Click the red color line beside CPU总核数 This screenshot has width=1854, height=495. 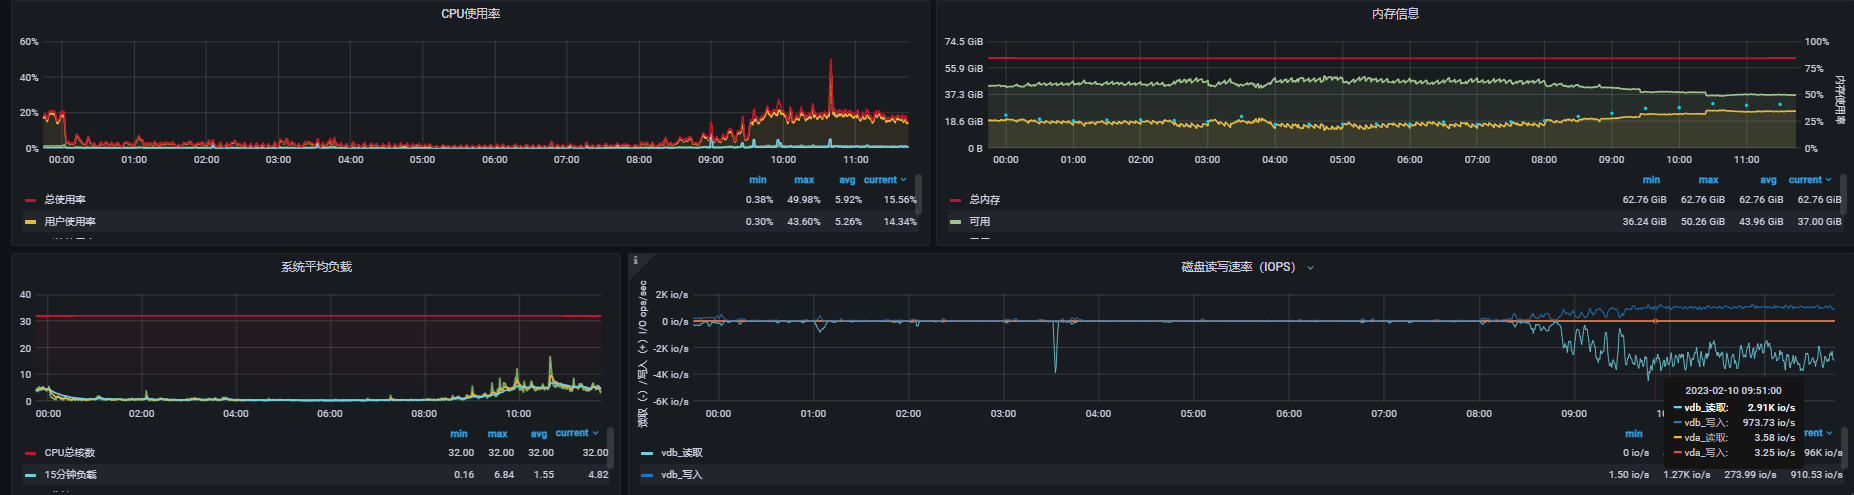[x=30, y=453]
